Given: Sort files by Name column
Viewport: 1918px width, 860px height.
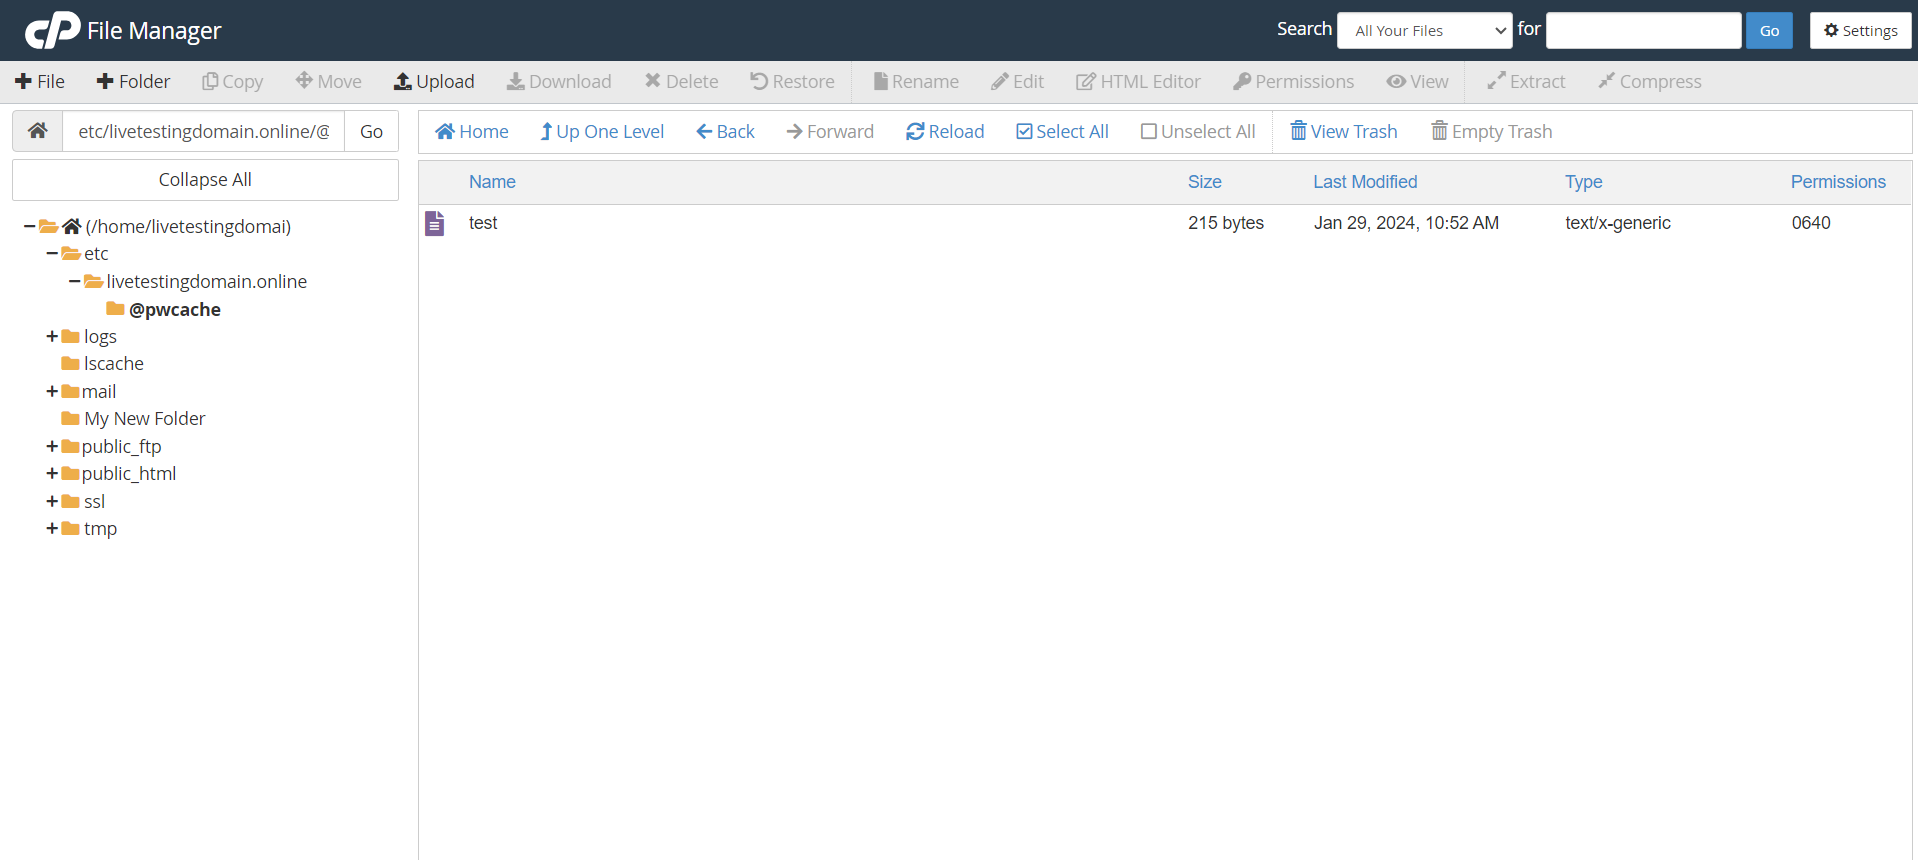Looking at the screenshot, I should pyautogui.click(x=492, y=182).
